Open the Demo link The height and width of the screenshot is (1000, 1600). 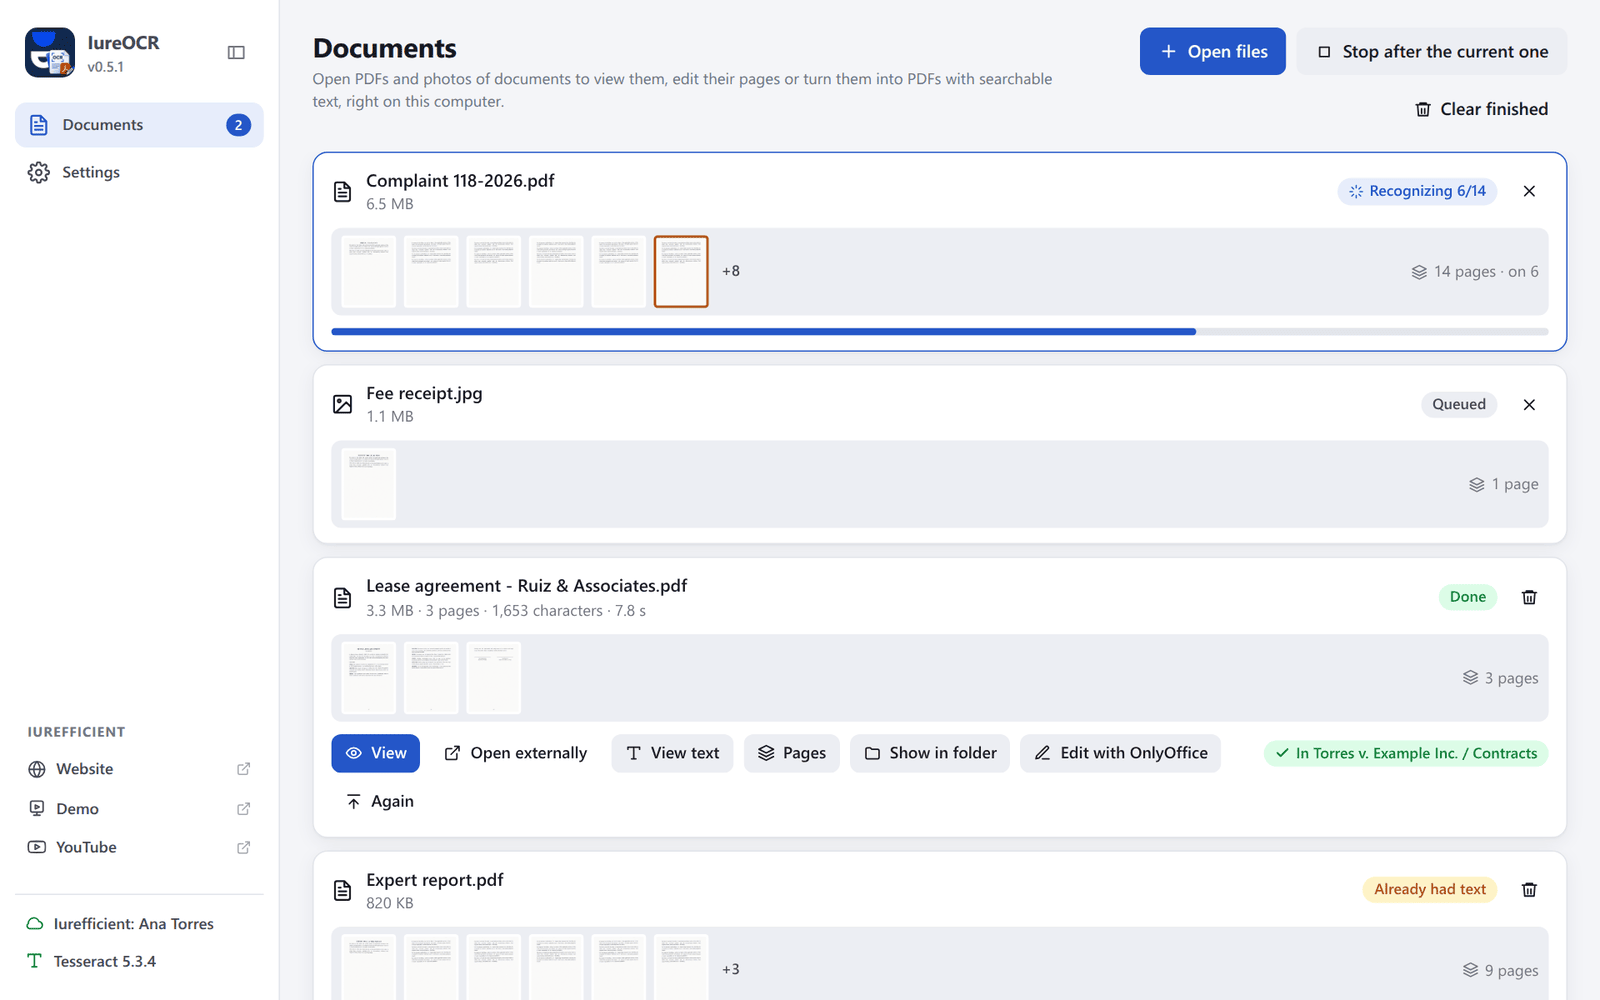tap(139, 808)
